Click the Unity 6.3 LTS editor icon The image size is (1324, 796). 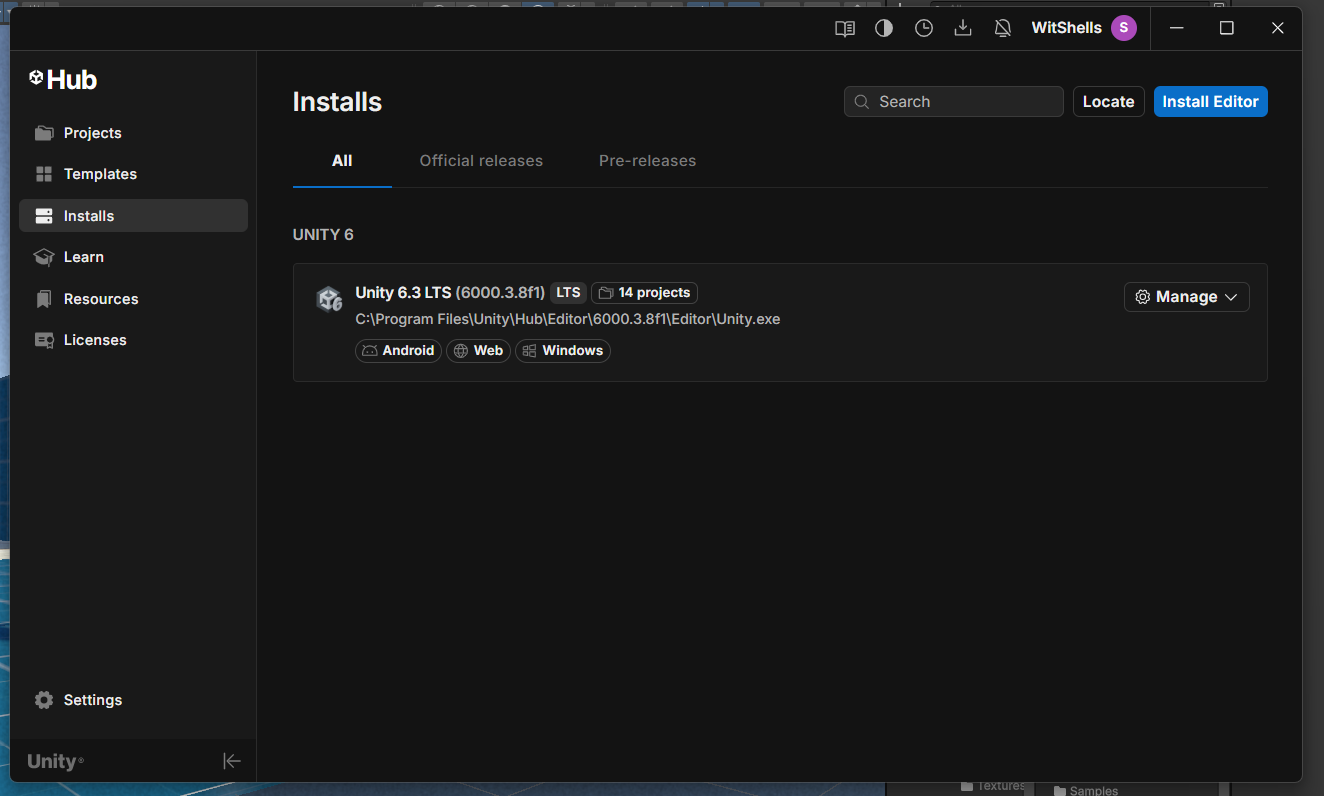pyautogui.click(x=329, y=299)
